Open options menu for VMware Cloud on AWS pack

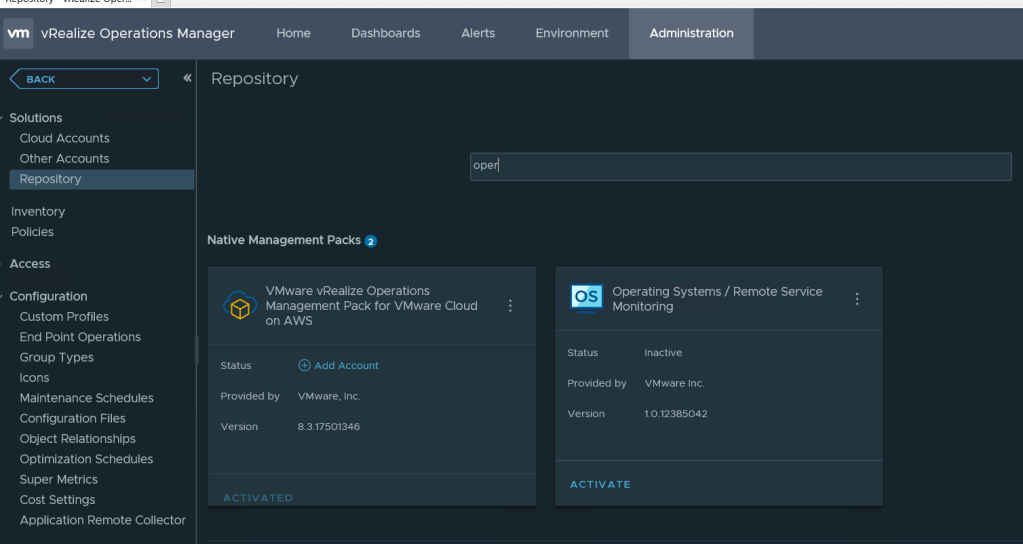coord(510,306)
